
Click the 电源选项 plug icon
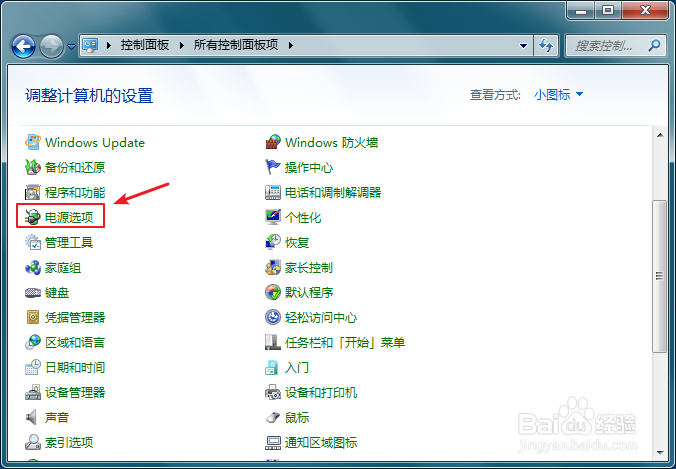(33, 217)
